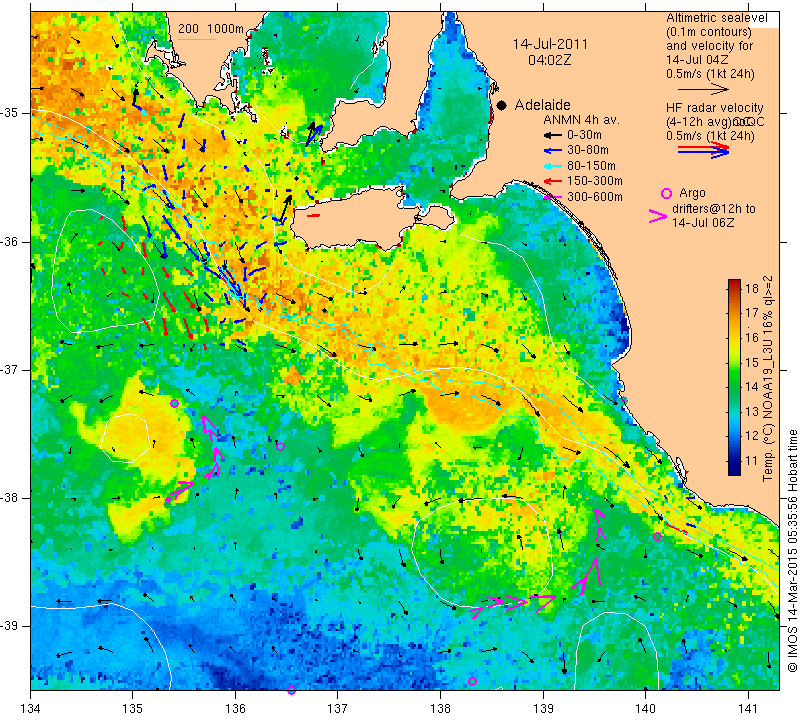Click the altimetric velocity scale arrow
This screenshot has width=800, height=720.
(703, 89)
